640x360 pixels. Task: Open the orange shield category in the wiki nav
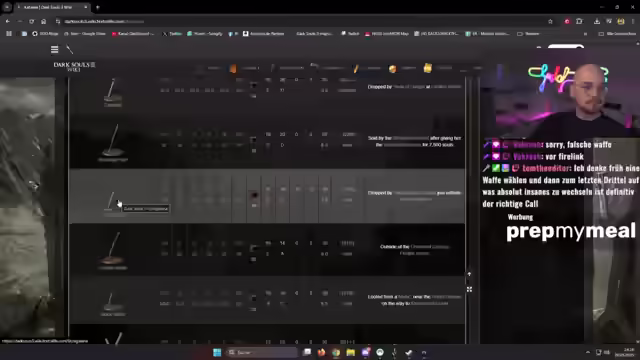(233, 69)
